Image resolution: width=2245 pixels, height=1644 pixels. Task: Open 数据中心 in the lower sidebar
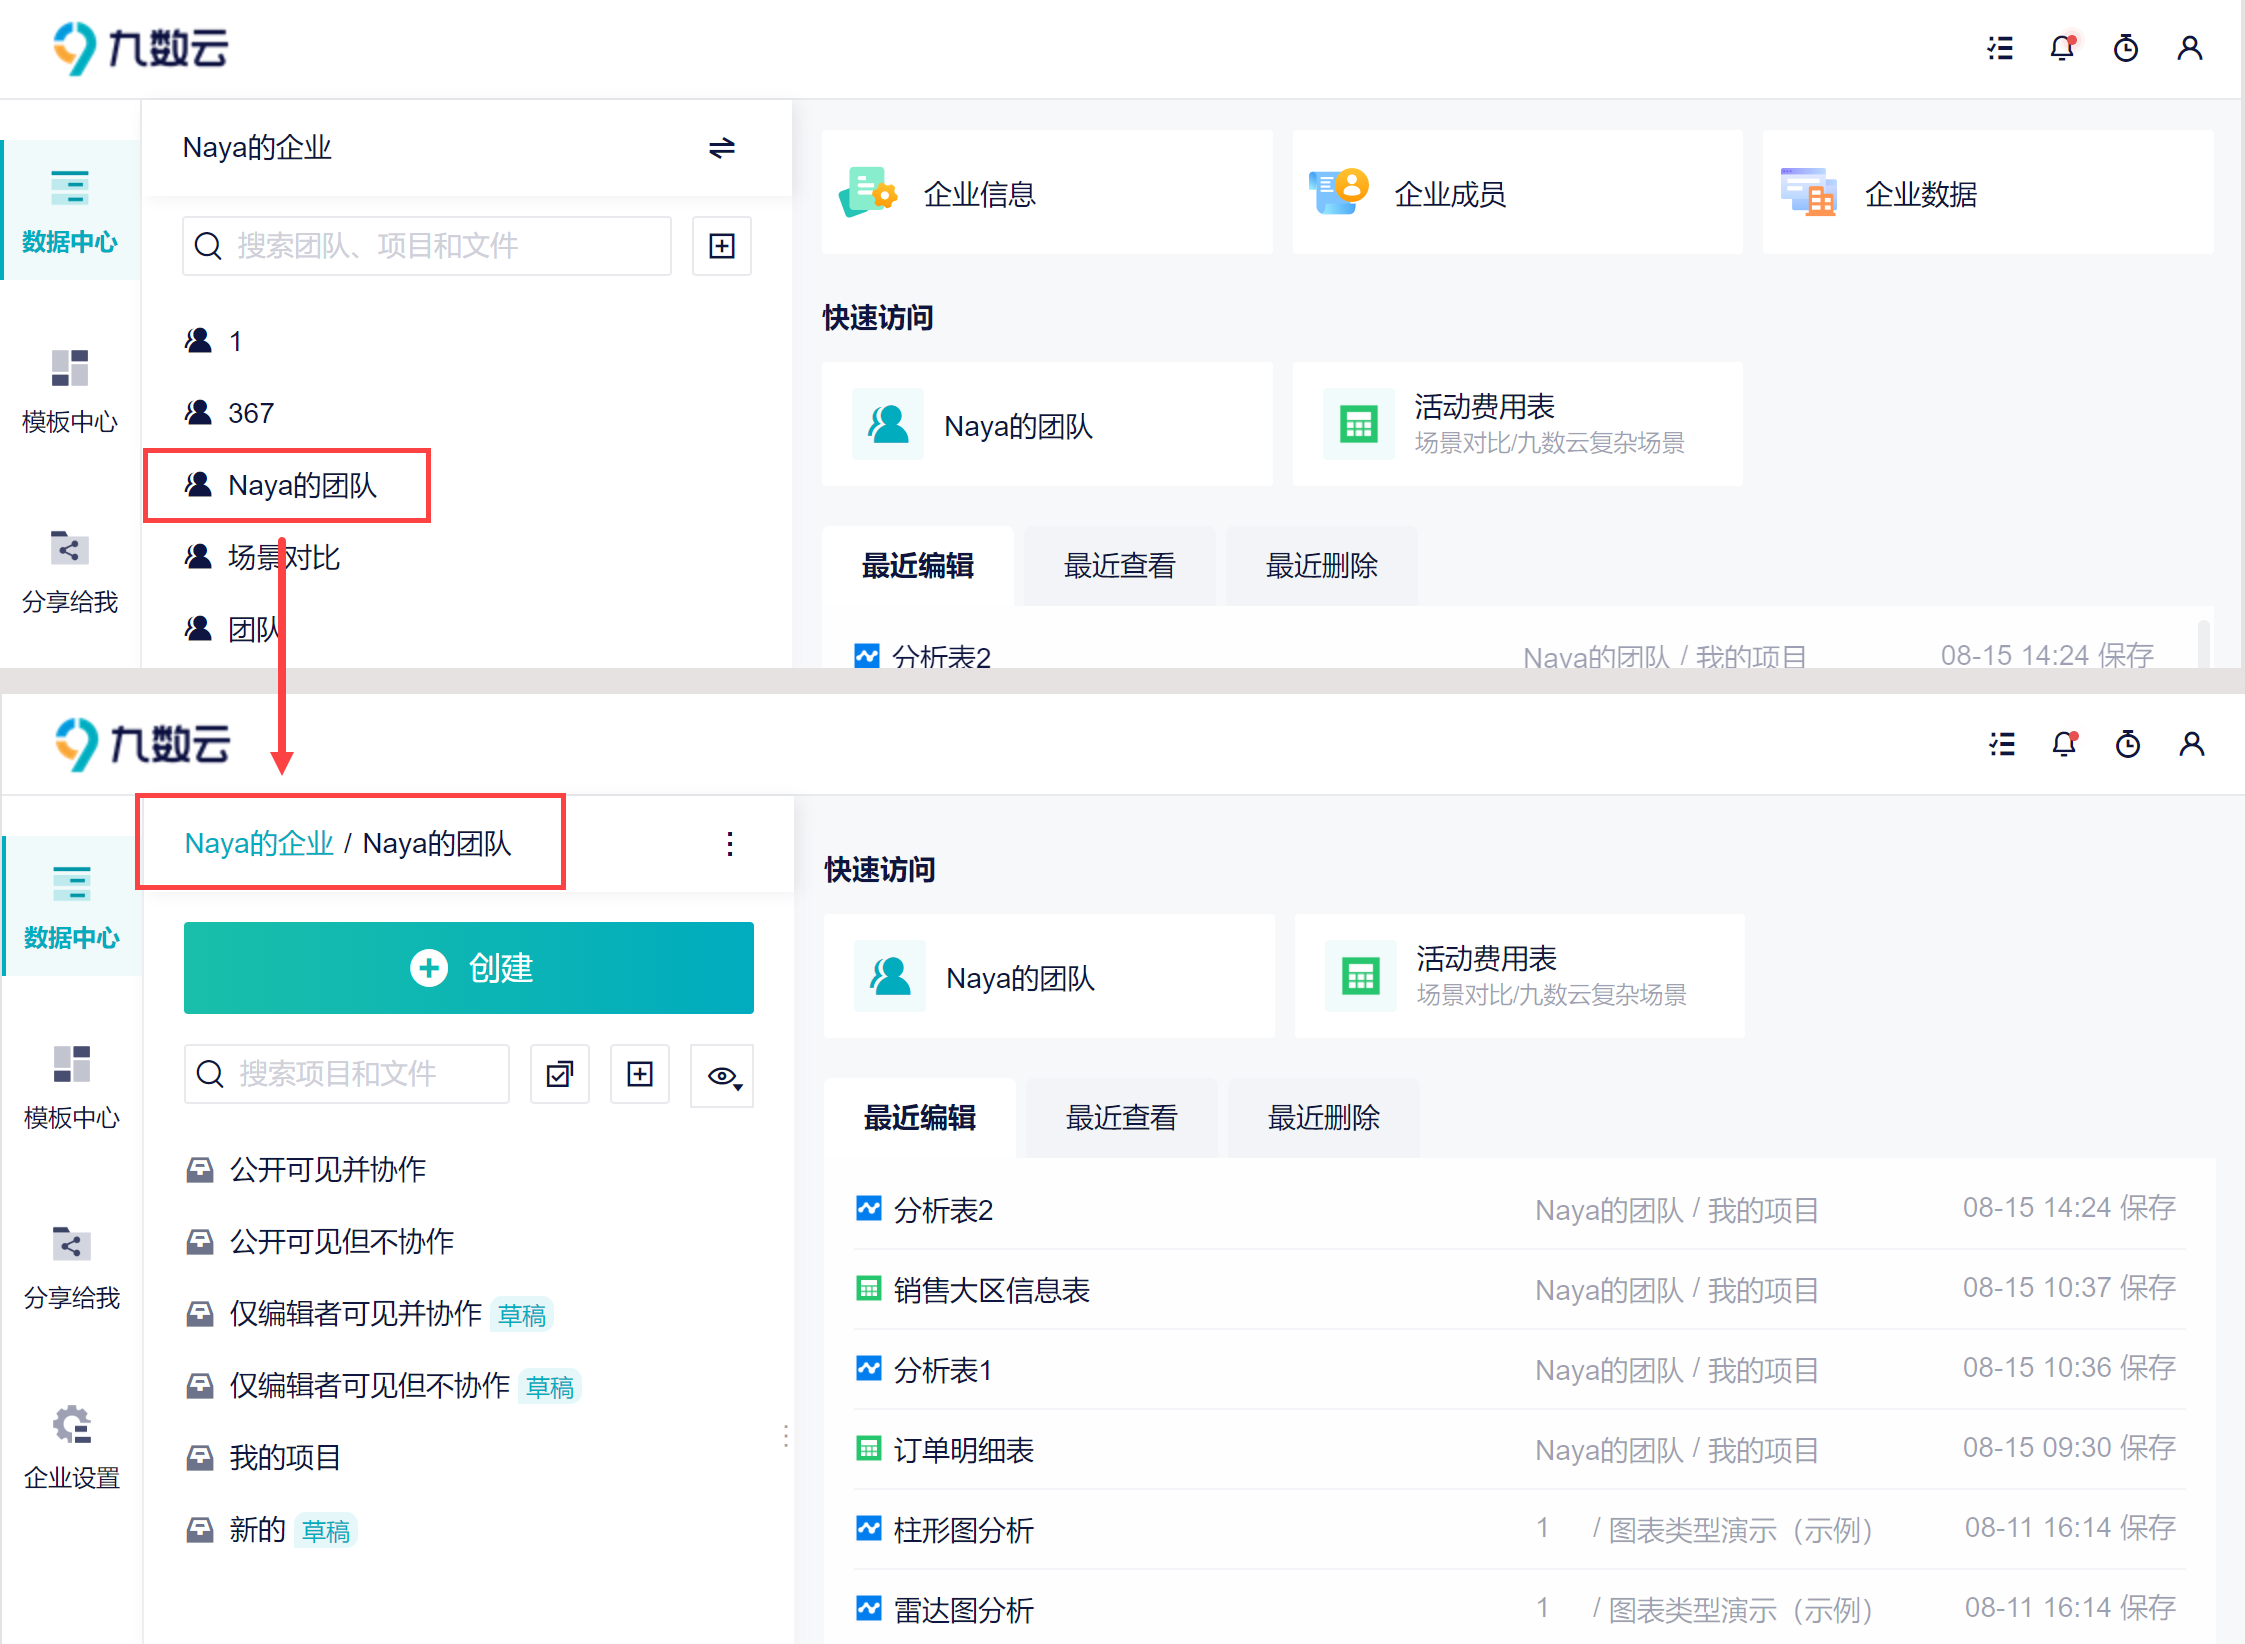coord(72,906)
